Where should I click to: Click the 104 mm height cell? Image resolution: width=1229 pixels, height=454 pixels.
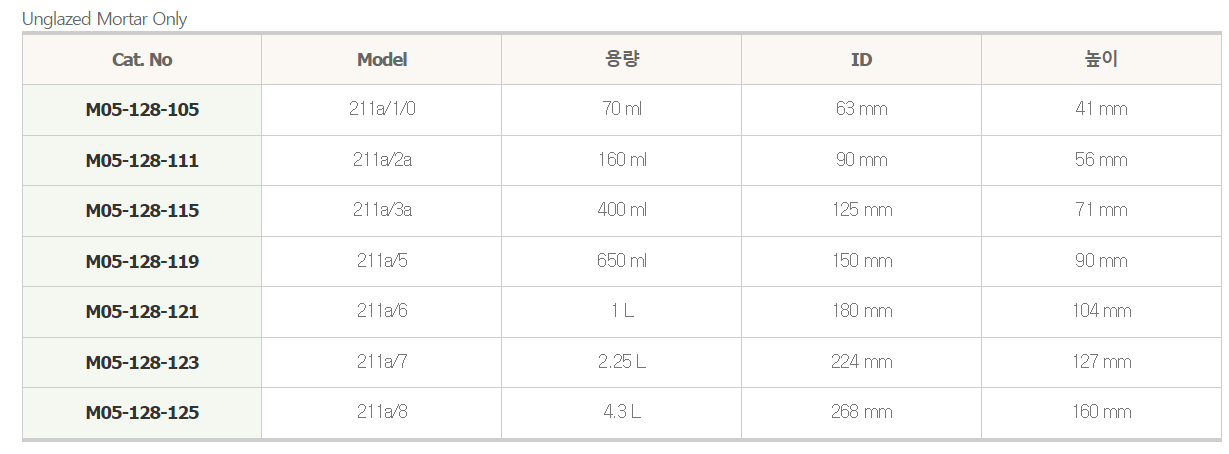tap(1102, 312)
